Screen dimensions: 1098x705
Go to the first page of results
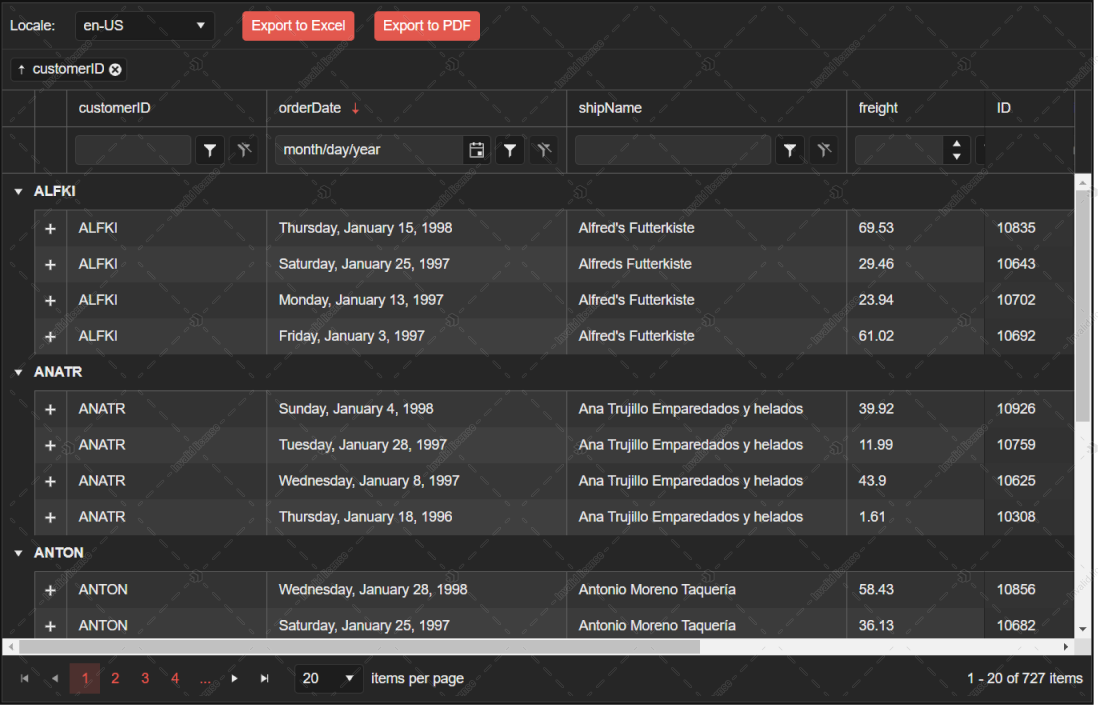click(25, 678)
